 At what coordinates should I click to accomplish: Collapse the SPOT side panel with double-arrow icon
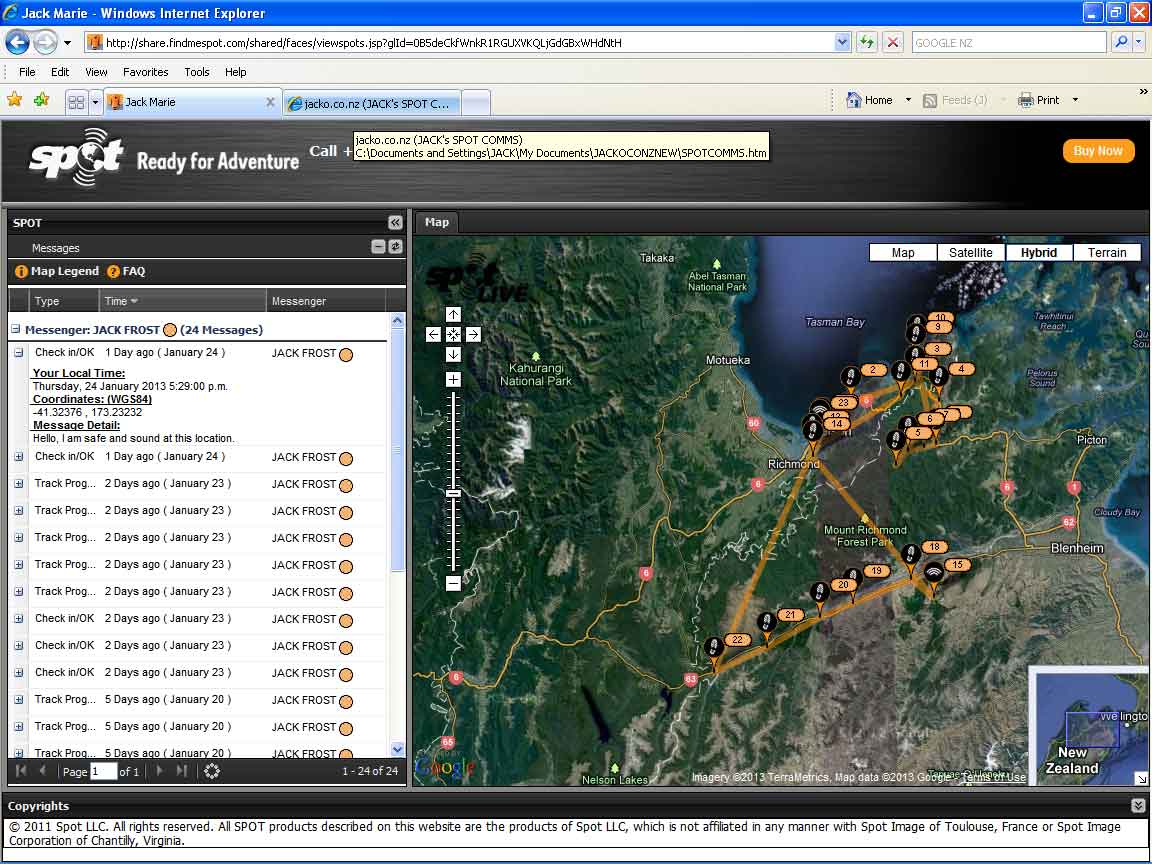395,223
